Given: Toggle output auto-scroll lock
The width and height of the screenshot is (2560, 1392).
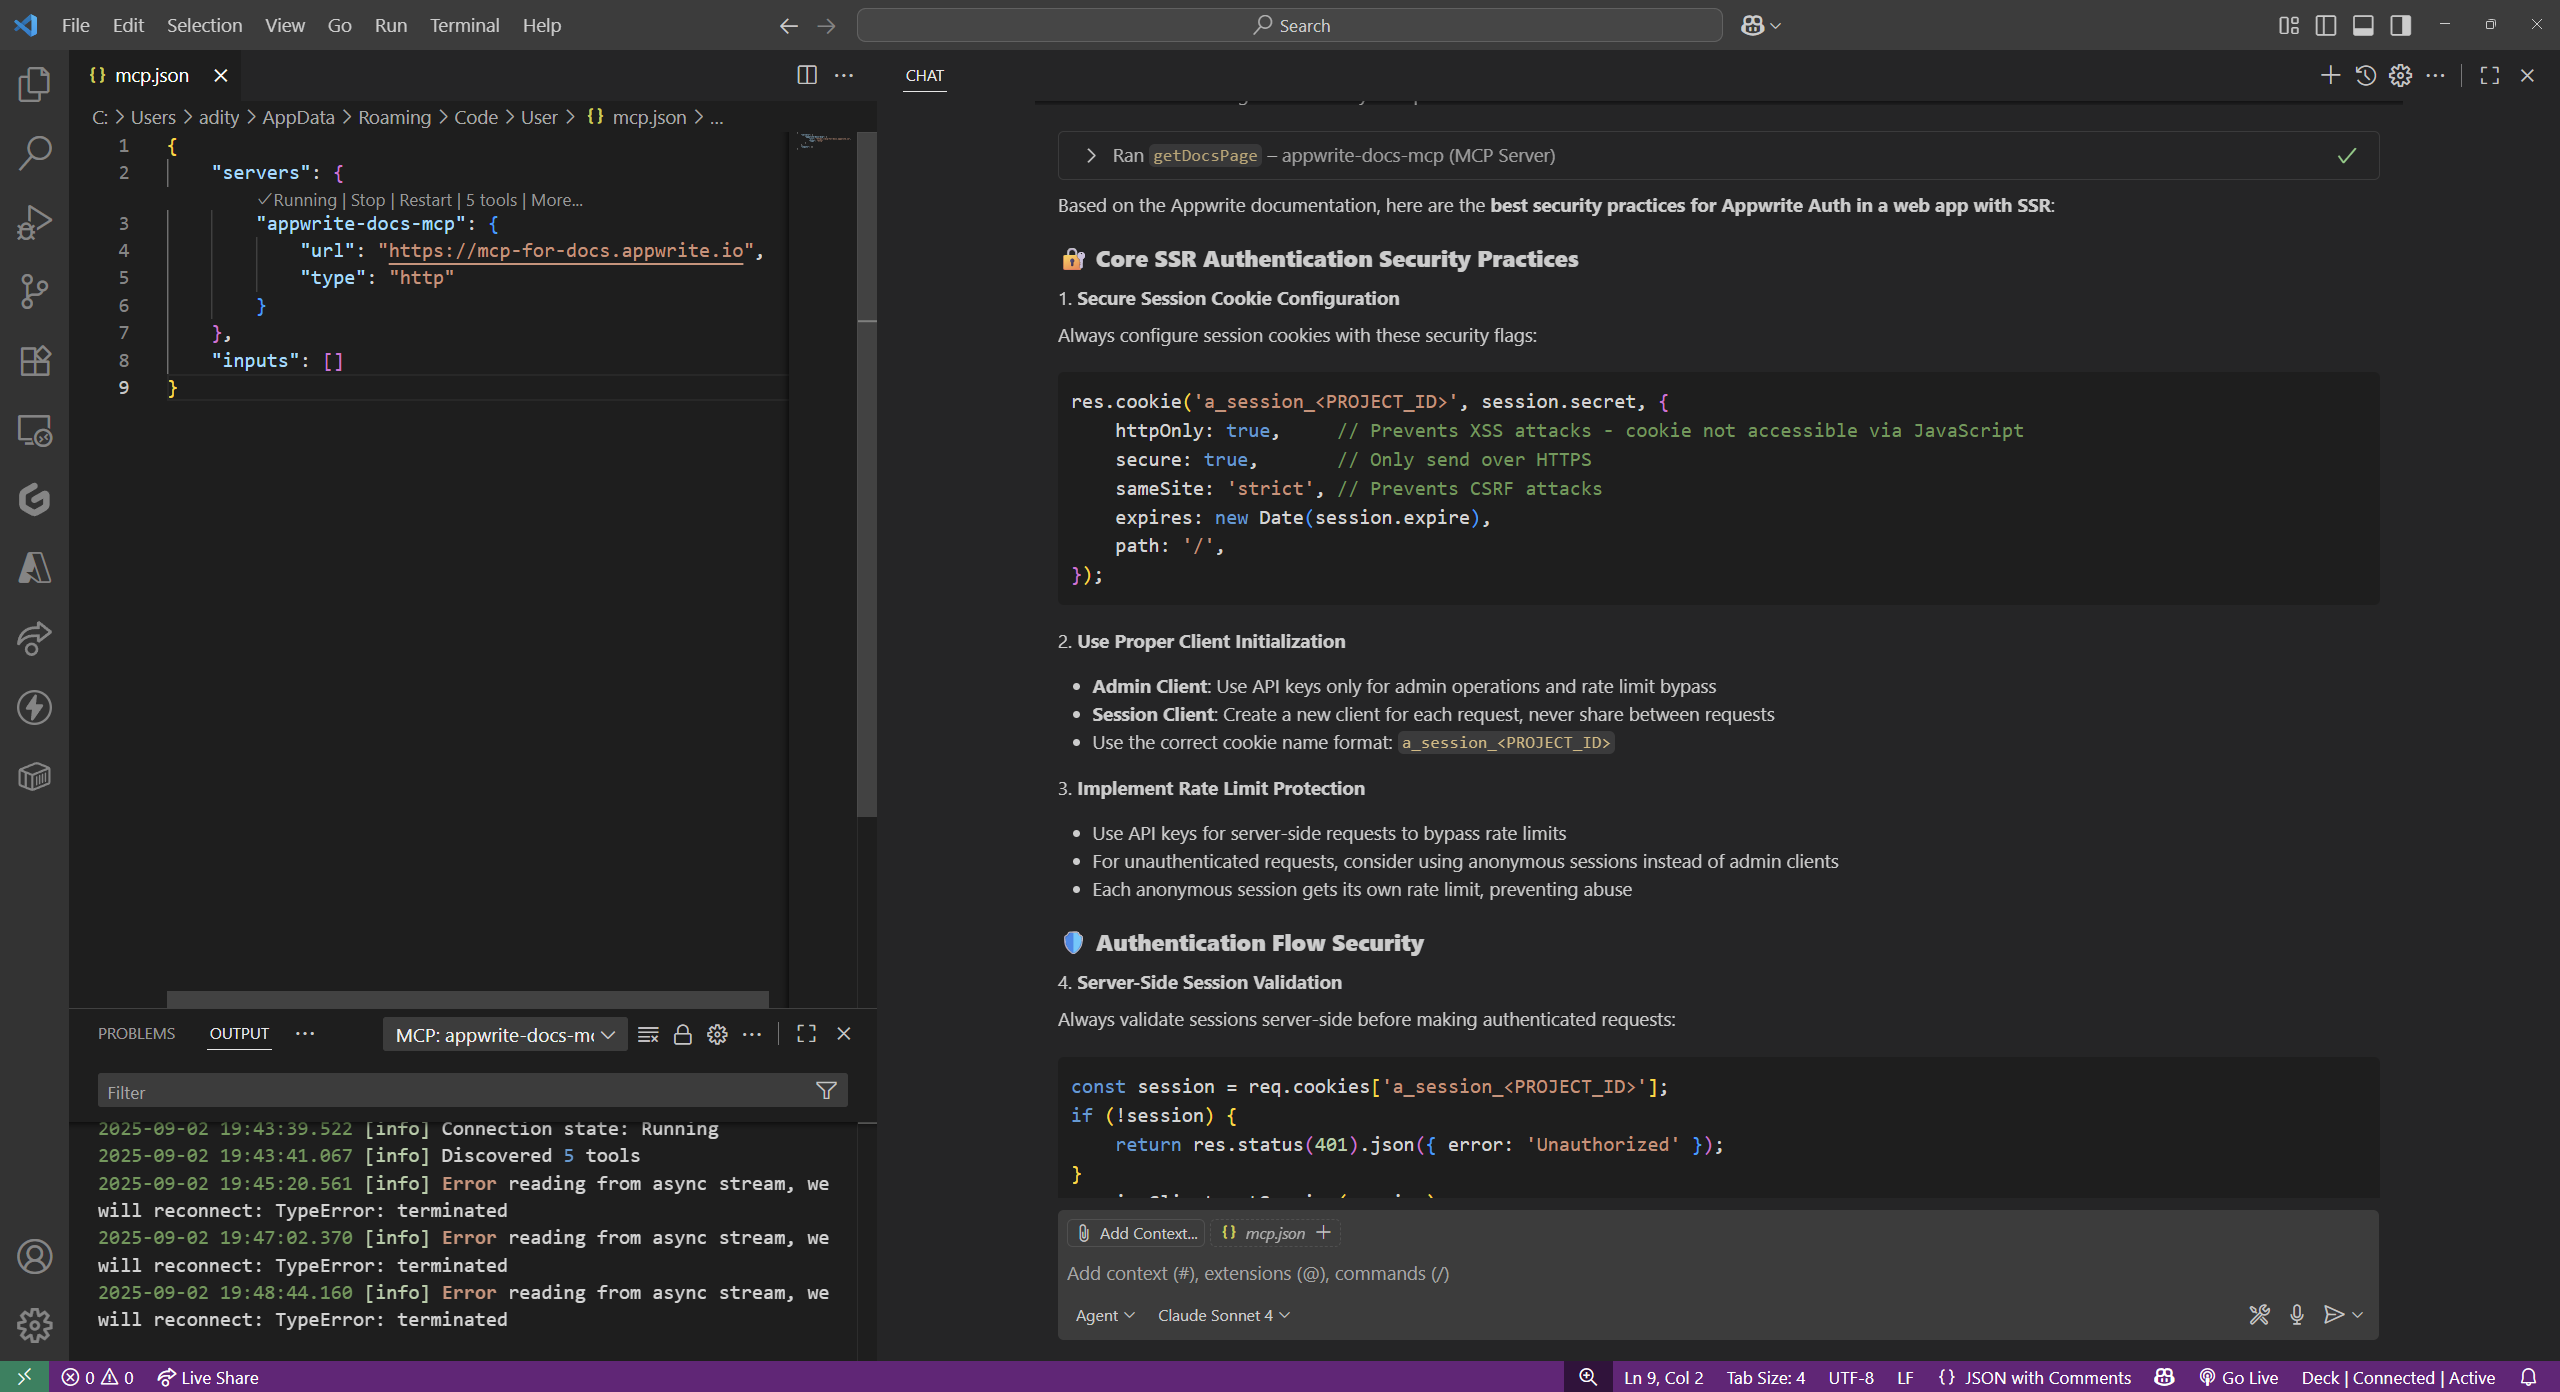Looking at the screenshot, I should click(x=683, y=1034).
